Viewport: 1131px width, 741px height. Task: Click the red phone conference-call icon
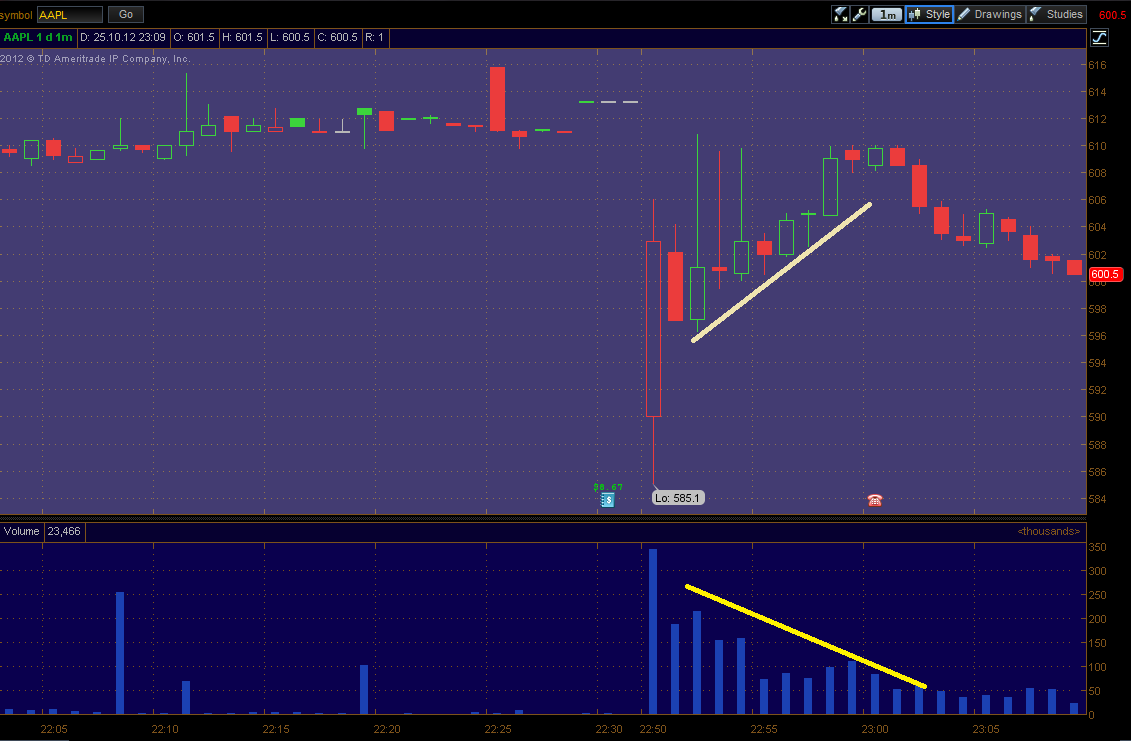pyautogui.click(x=874, y=500)
